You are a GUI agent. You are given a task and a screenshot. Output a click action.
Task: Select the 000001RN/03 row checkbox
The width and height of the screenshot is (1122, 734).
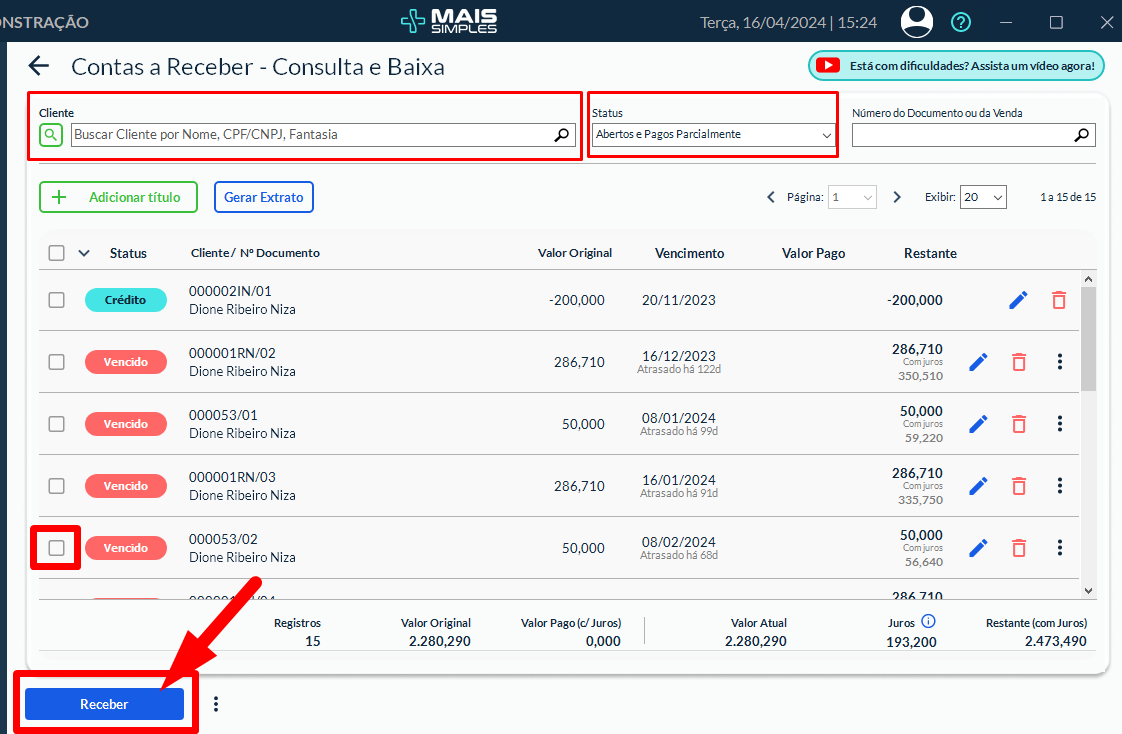[x=56, y=486]
